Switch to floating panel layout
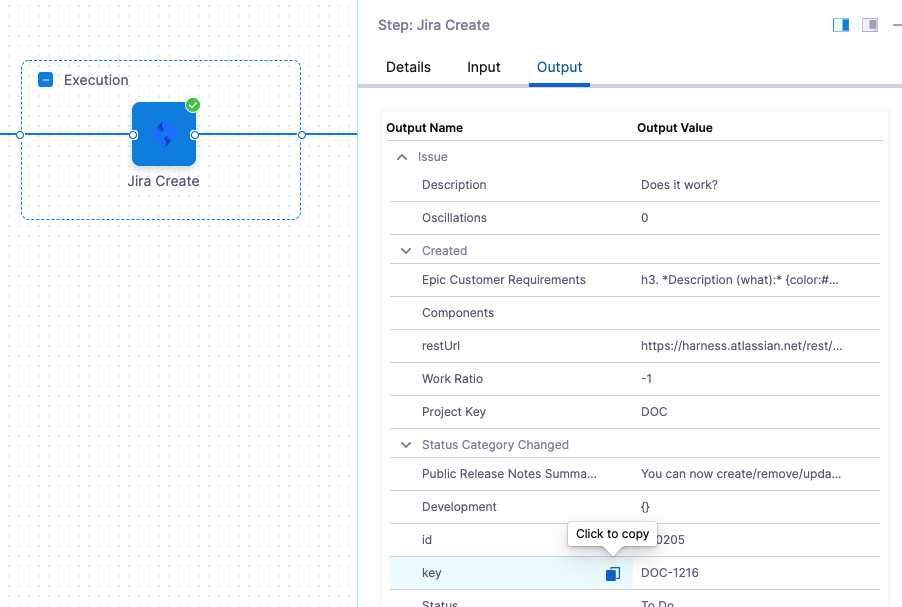 point(870,25)
